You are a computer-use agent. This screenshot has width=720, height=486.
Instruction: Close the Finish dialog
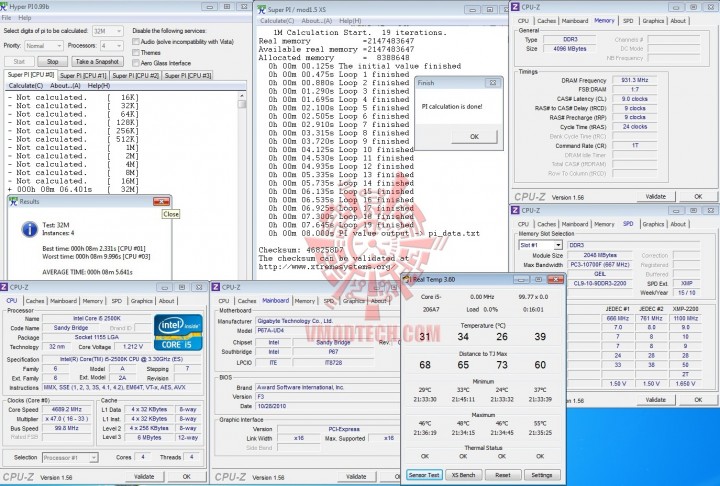(493, 83)
